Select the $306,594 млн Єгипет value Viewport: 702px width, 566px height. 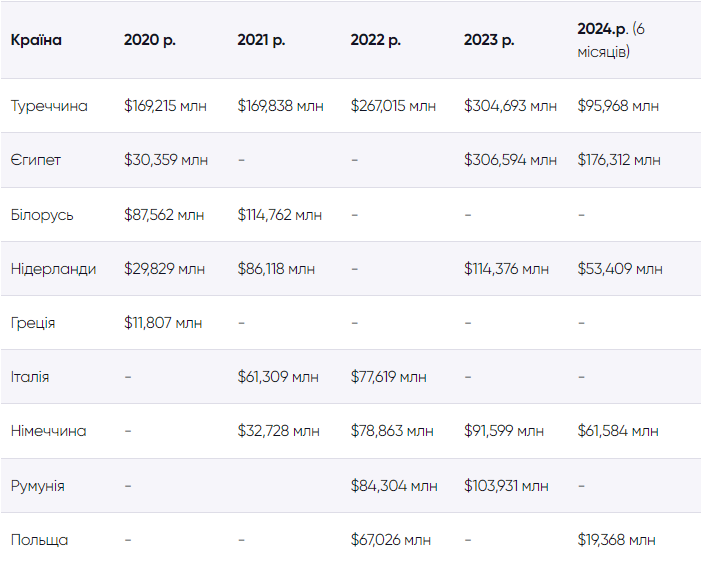tap(510, 159)
